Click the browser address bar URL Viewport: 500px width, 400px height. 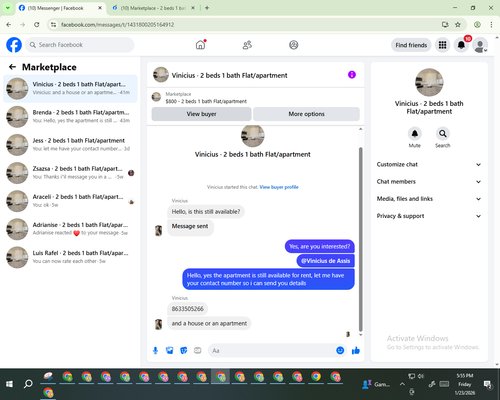117,25
